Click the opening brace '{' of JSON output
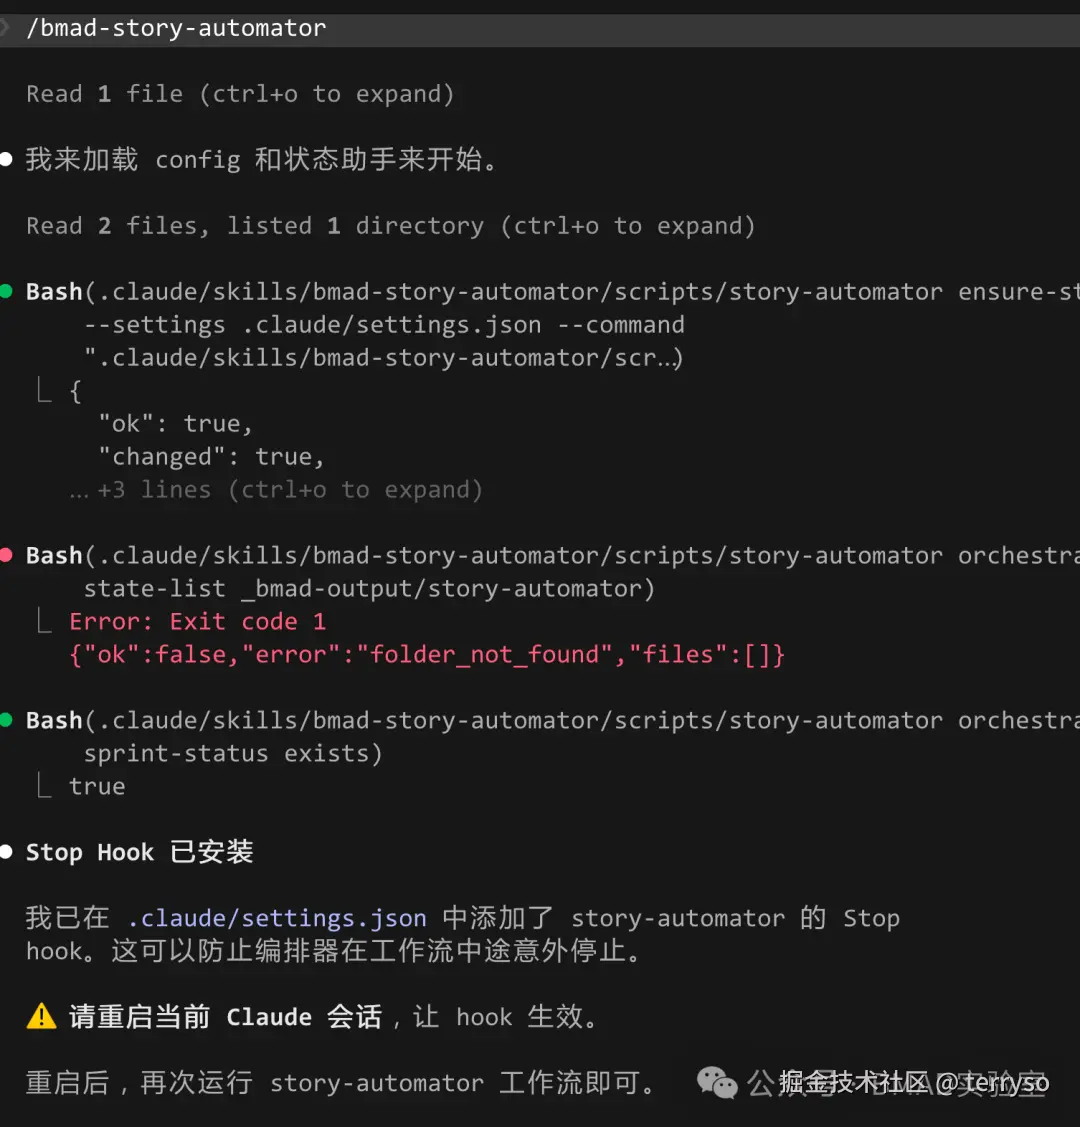This screenshot has width=1080, height=1127. 75,391
